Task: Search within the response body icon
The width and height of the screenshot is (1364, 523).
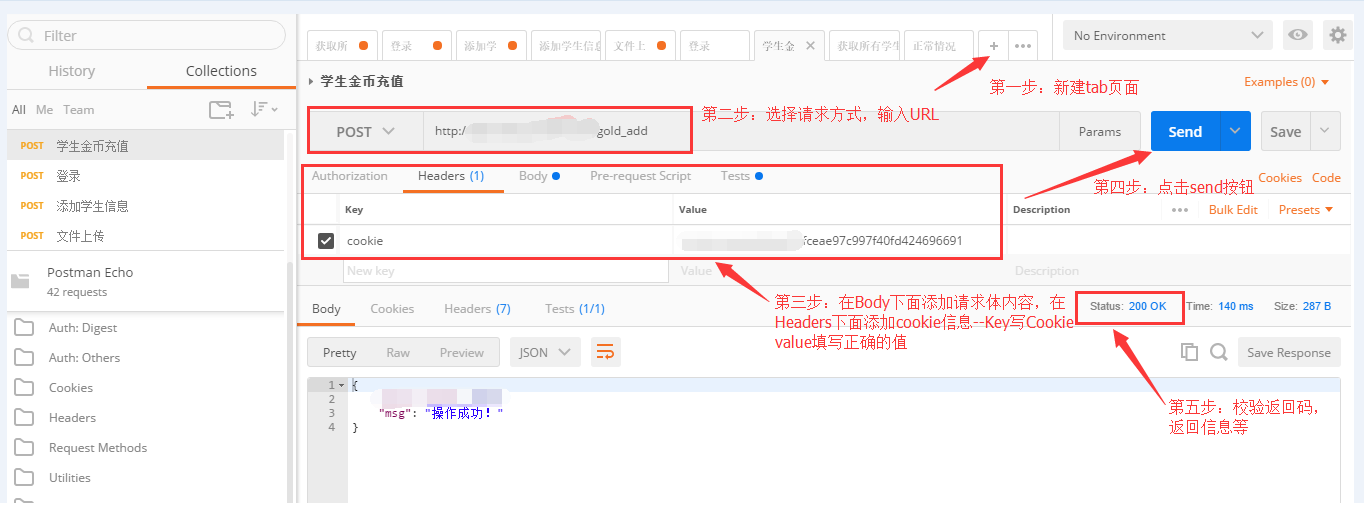Action: (1218, 352)
